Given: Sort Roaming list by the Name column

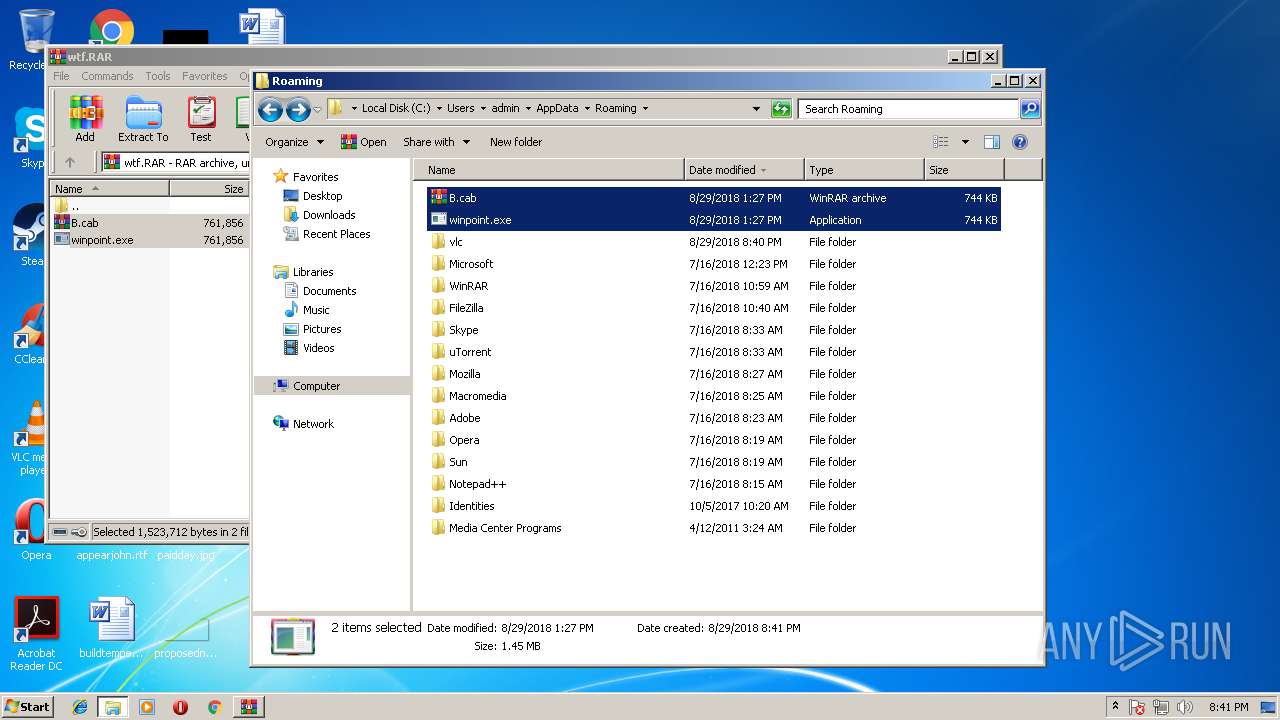Looking at the screenshot, I should pyautogui.click(x=549, y=170).
